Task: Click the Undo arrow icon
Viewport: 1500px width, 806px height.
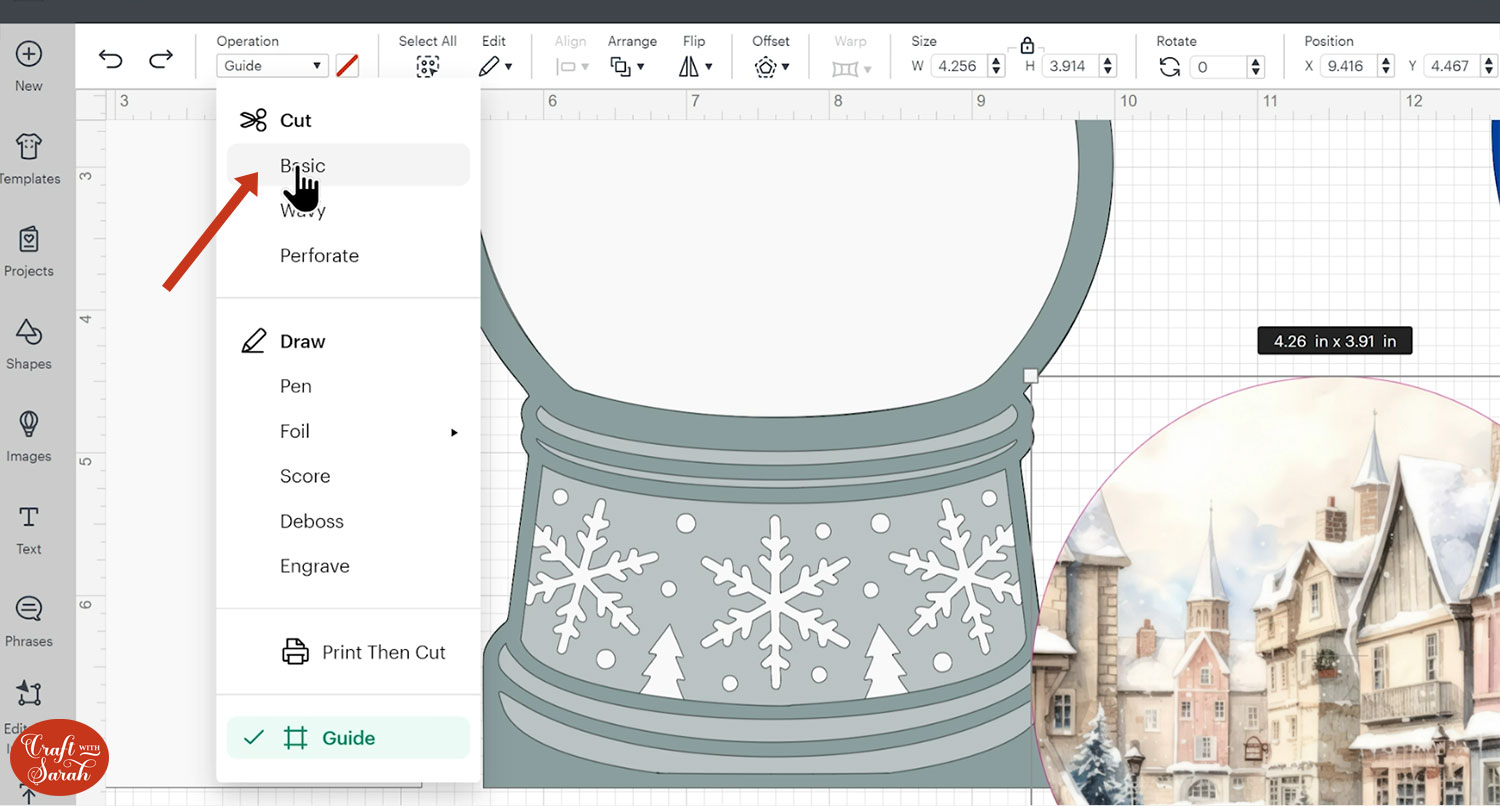Action: (110, 60)
